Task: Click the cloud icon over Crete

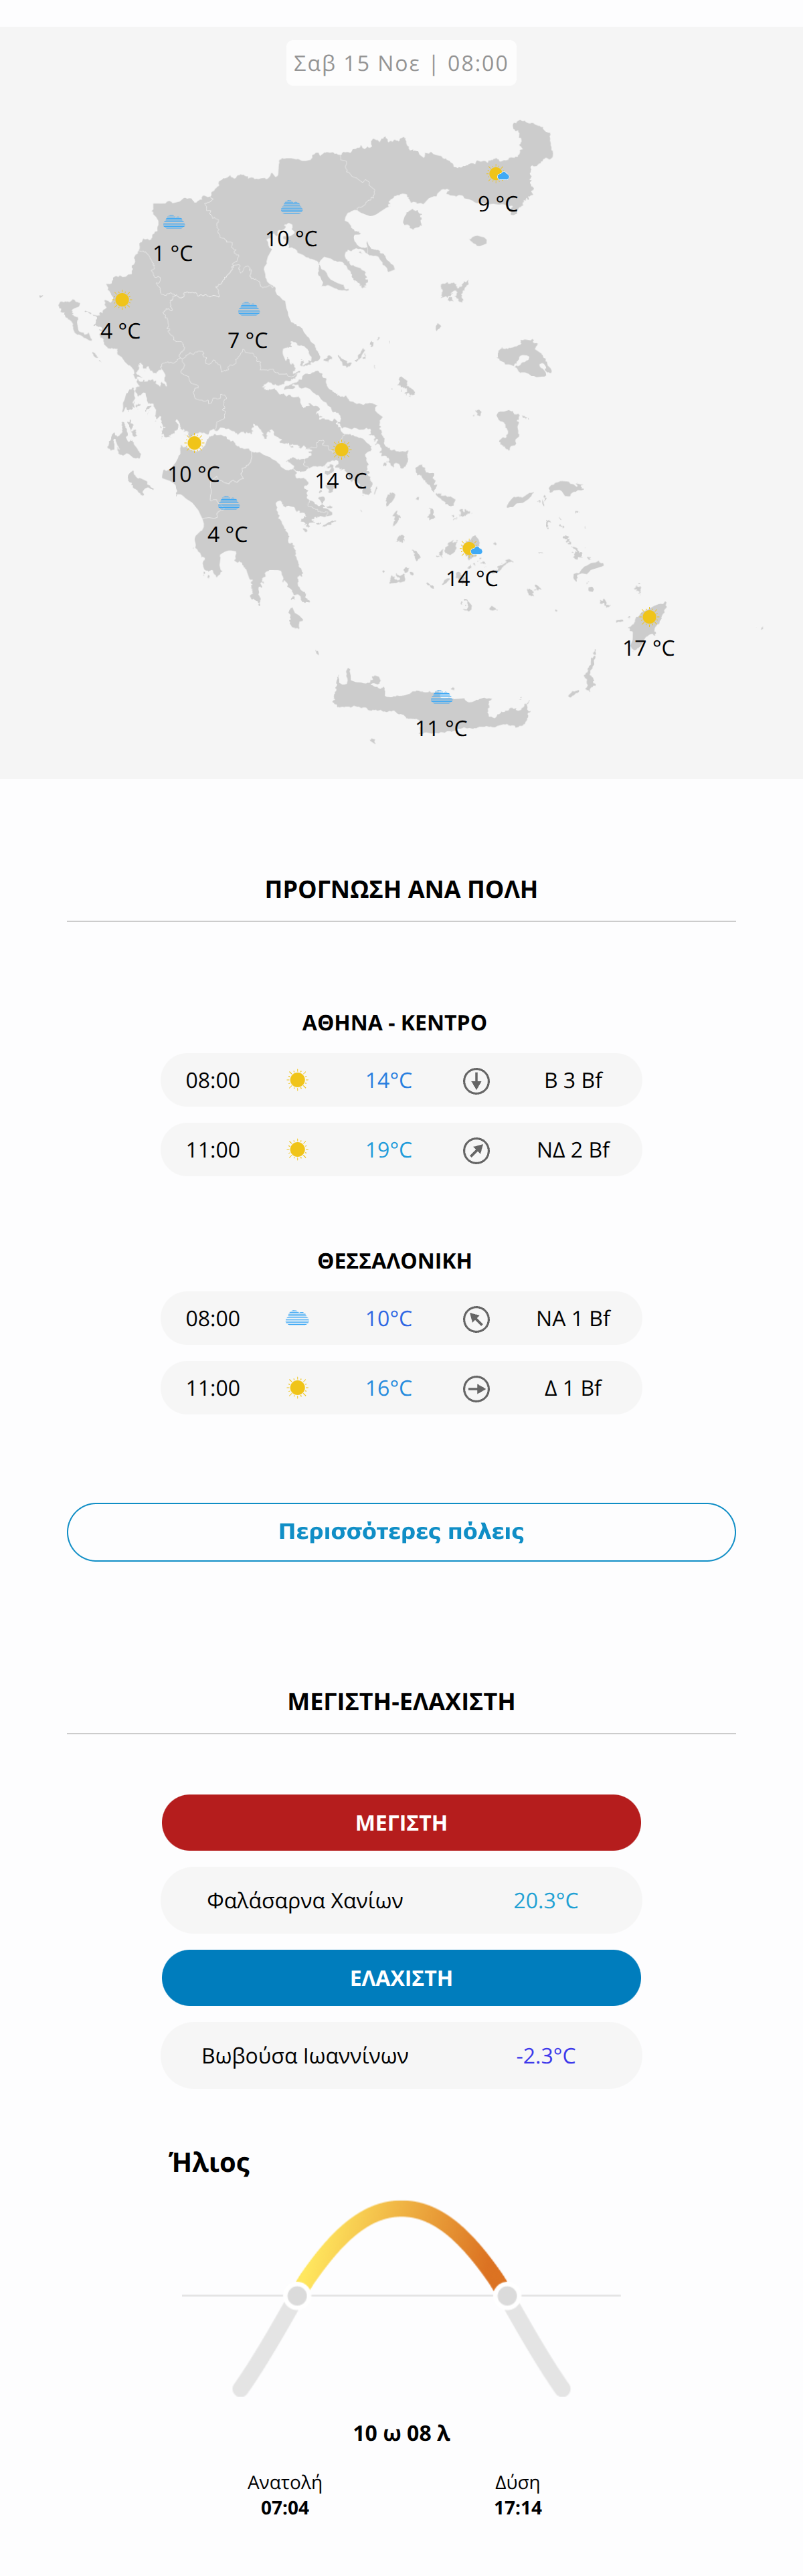Action: tap(441, 697)
